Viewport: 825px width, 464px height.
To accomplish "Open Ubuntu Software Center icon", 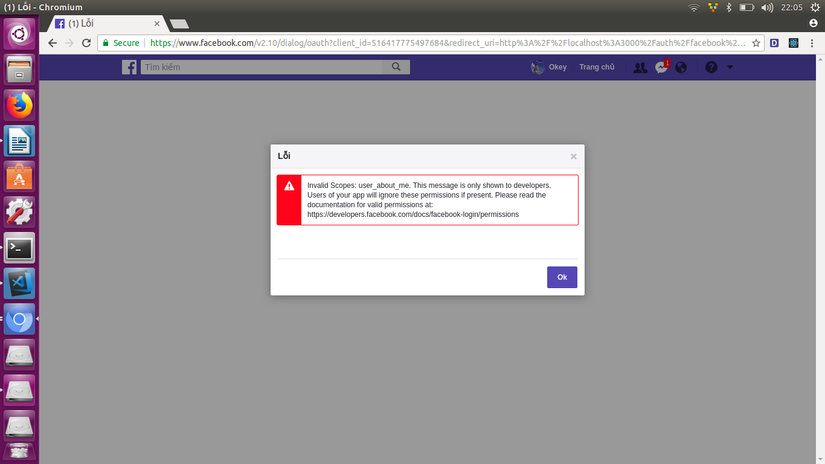I will [x=19, y=177].
